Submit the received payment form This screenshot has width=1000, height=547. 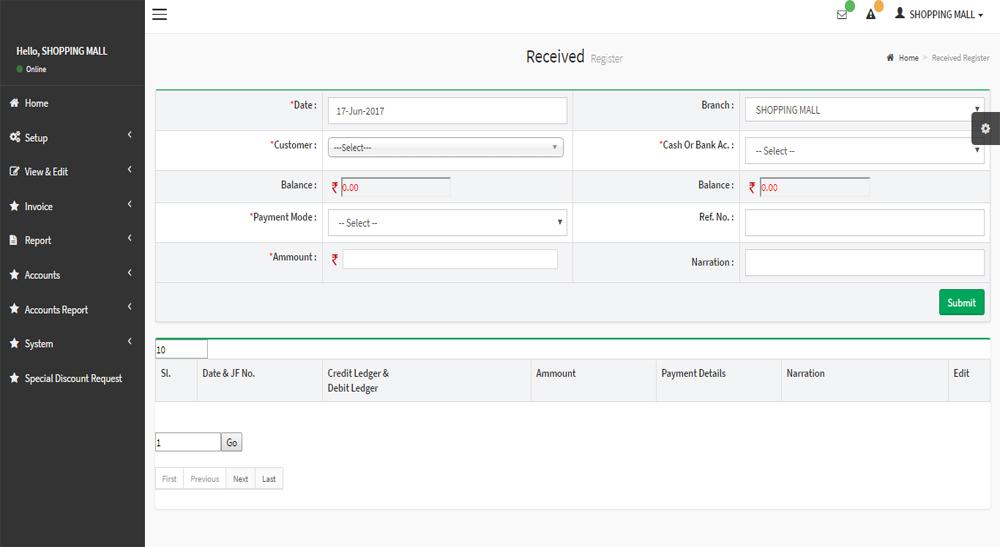point(961,302)
